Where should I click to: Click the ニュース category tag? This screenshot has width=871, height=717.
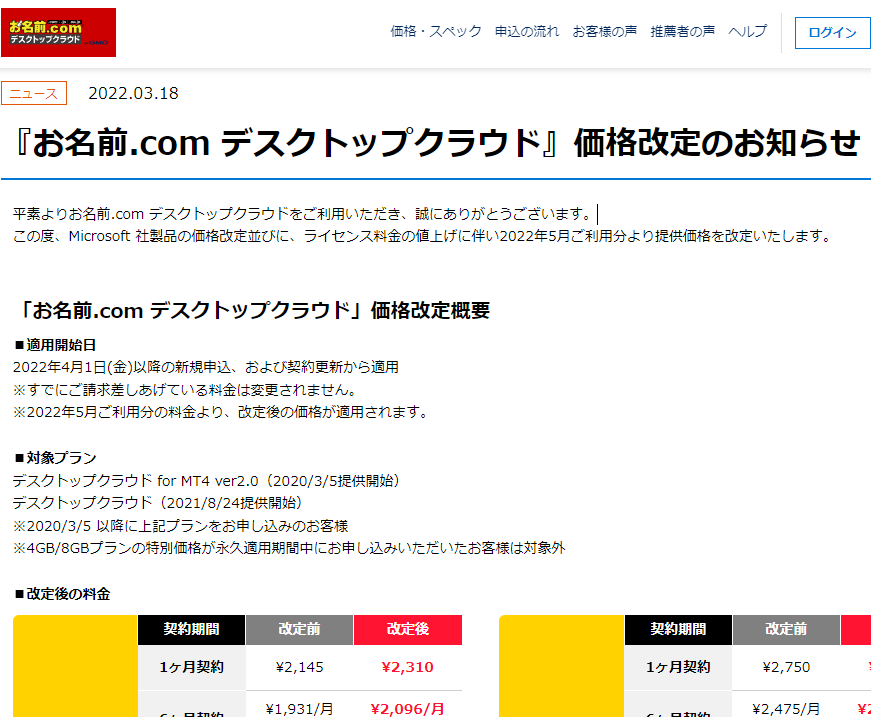[x=34, y=93]
